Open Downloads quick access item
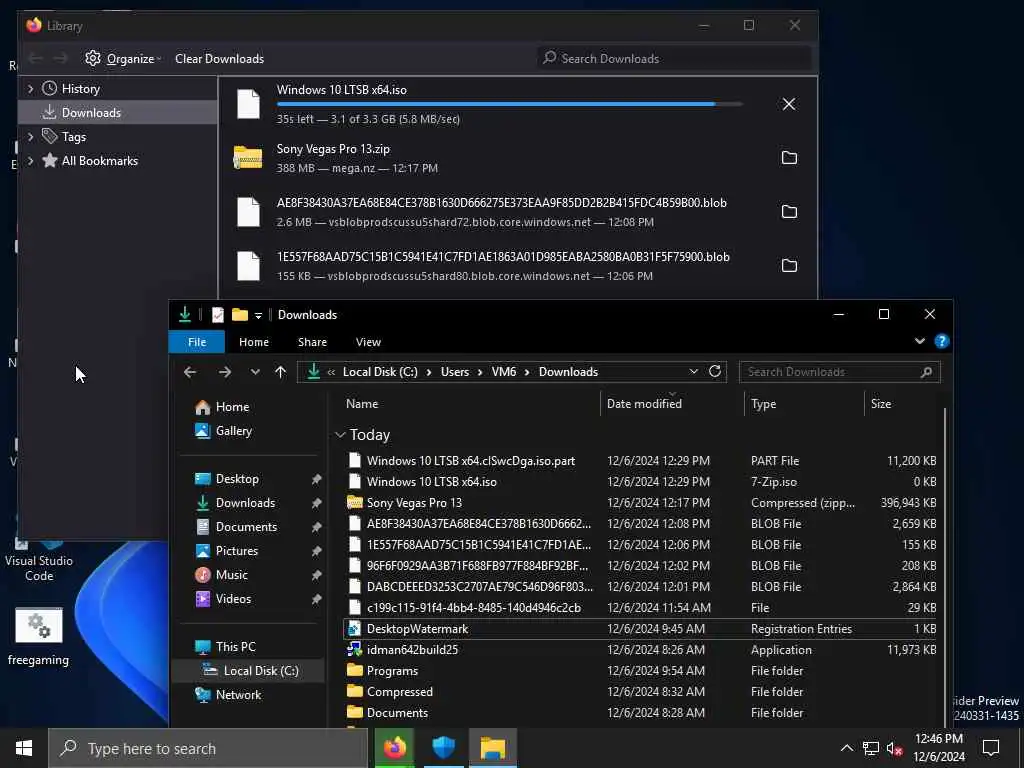 [x=235, y=503]
